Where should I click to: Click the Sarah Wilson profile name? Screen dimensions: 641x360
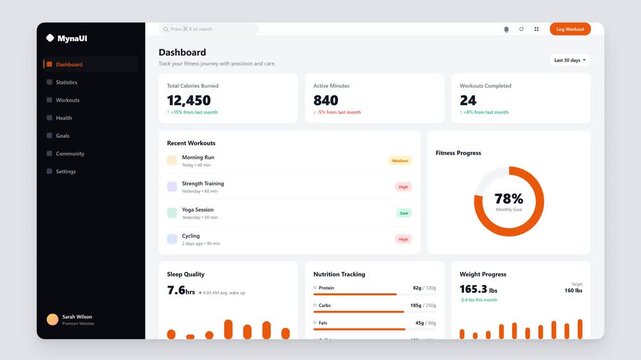[x=77, y=317]
